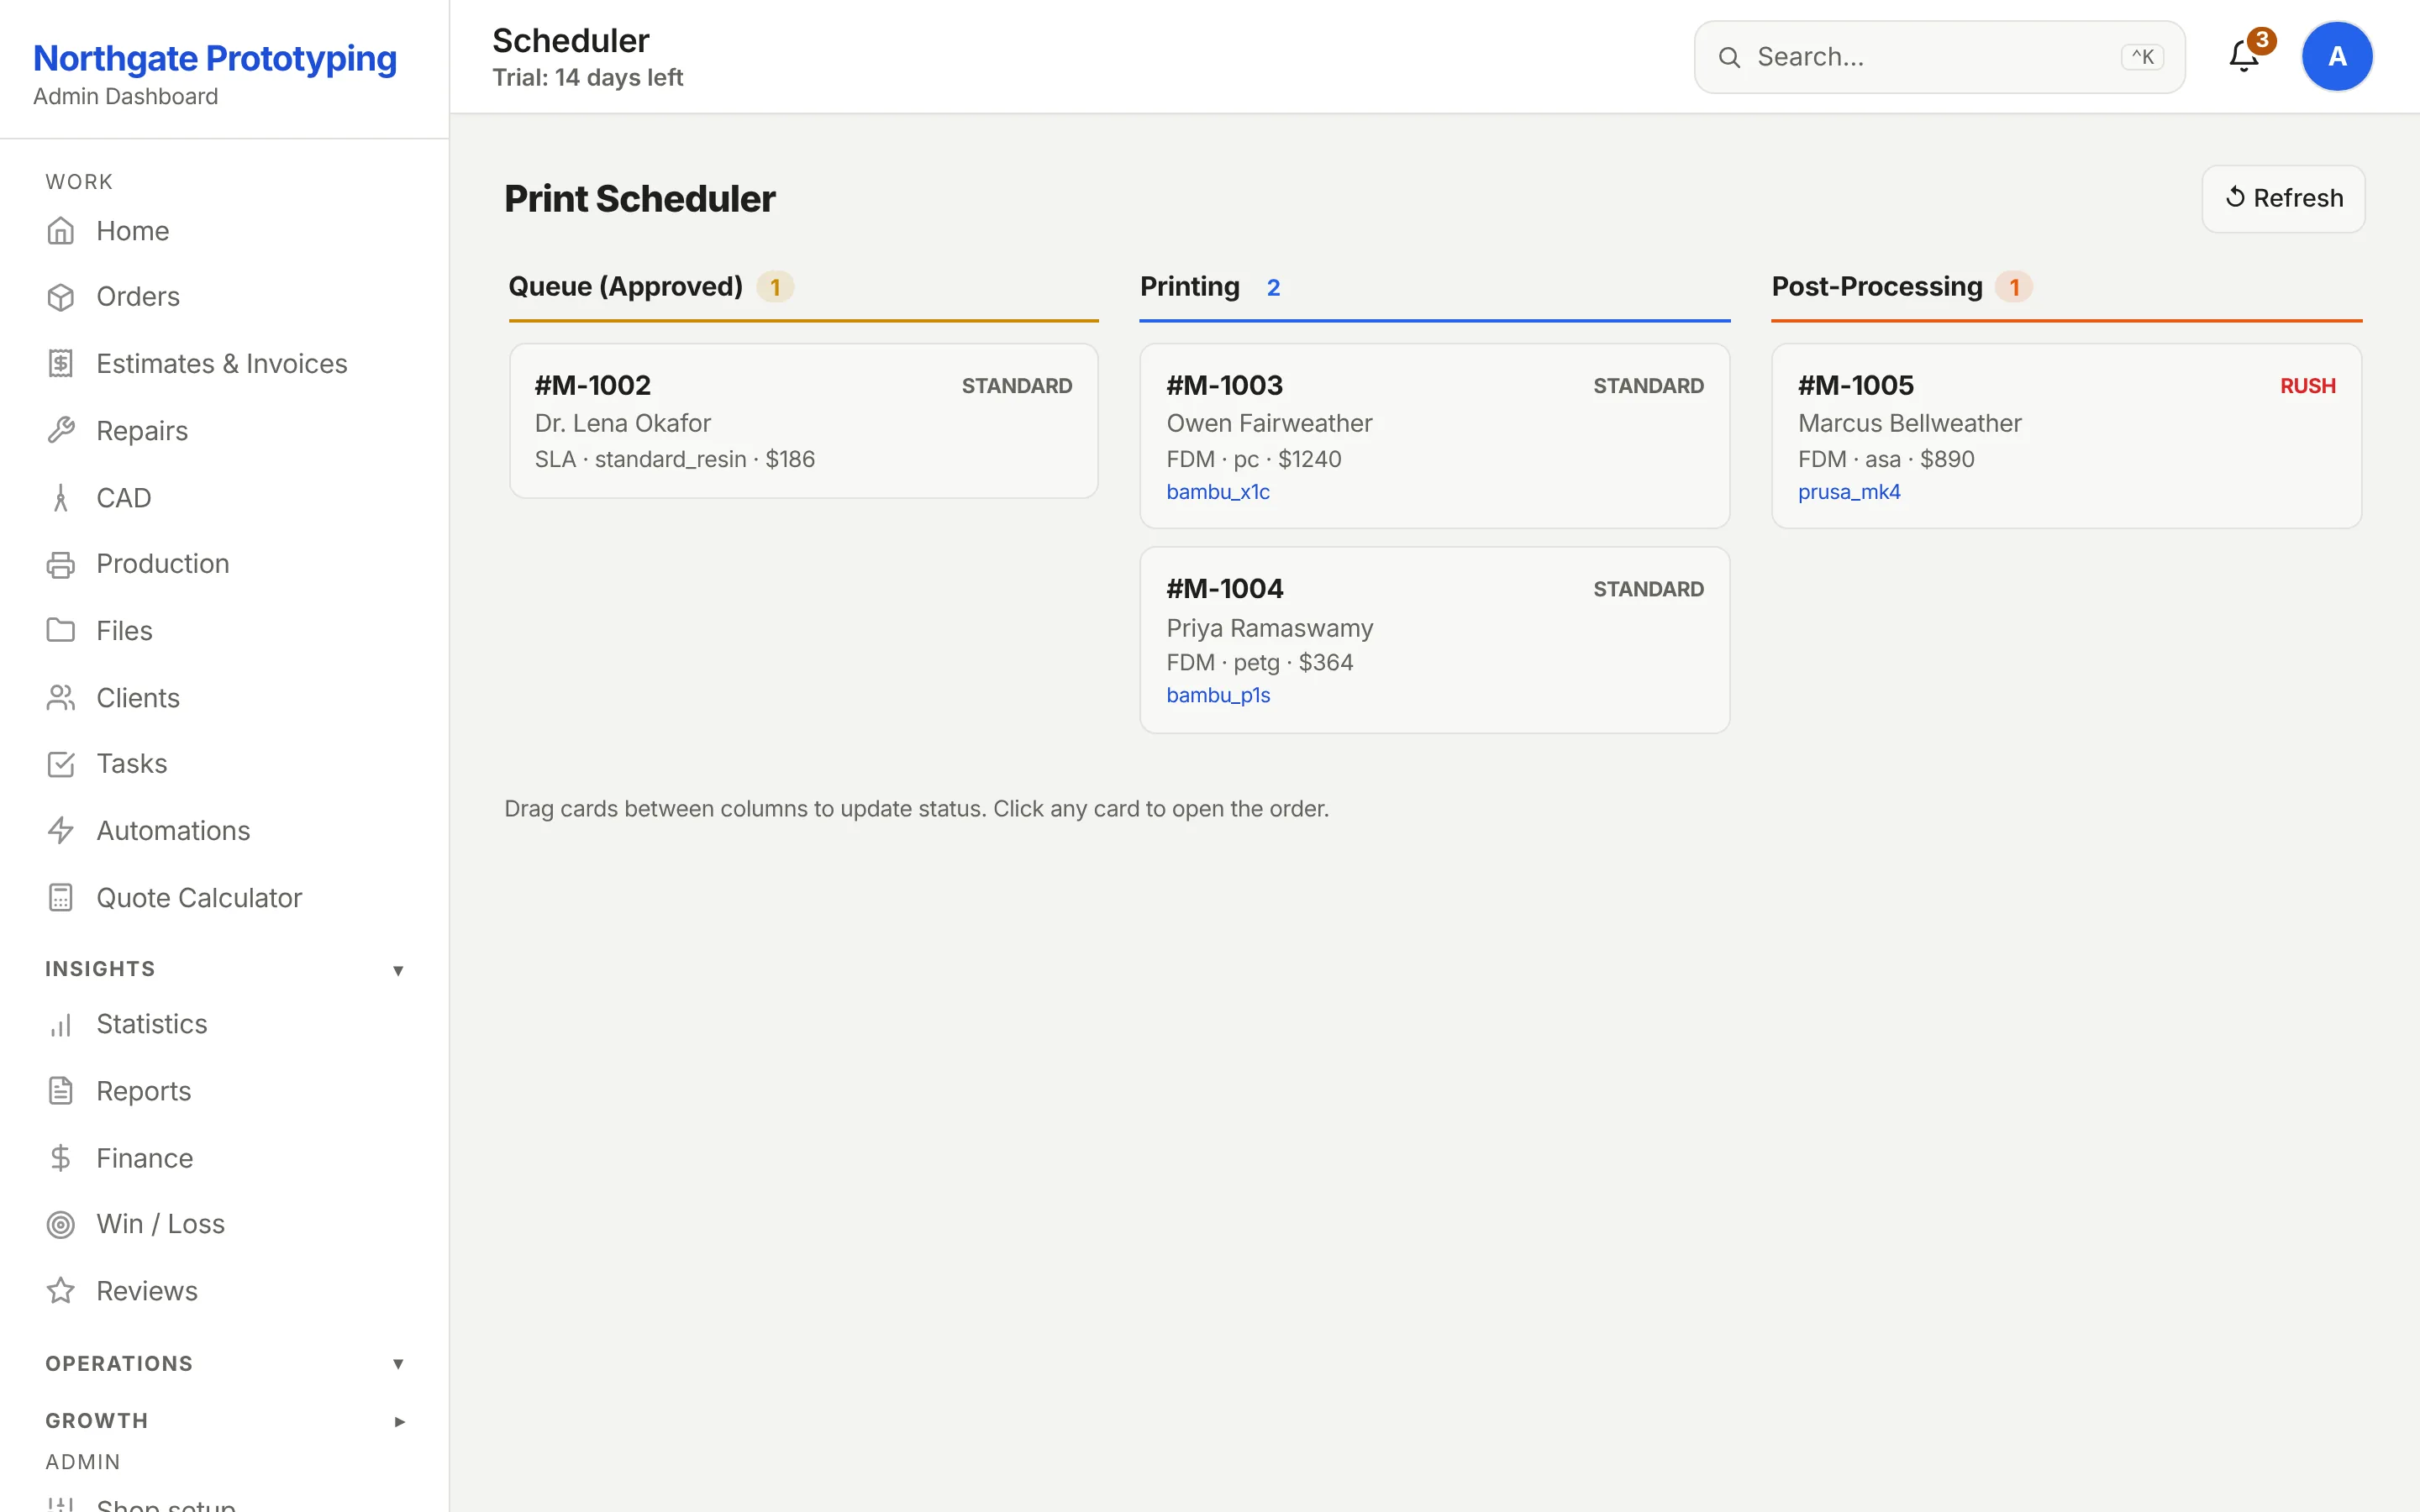This screenshot has width=2420, height=1512.
Task: Select the Estimates & Invoices receipt icon
Action: 60,364
